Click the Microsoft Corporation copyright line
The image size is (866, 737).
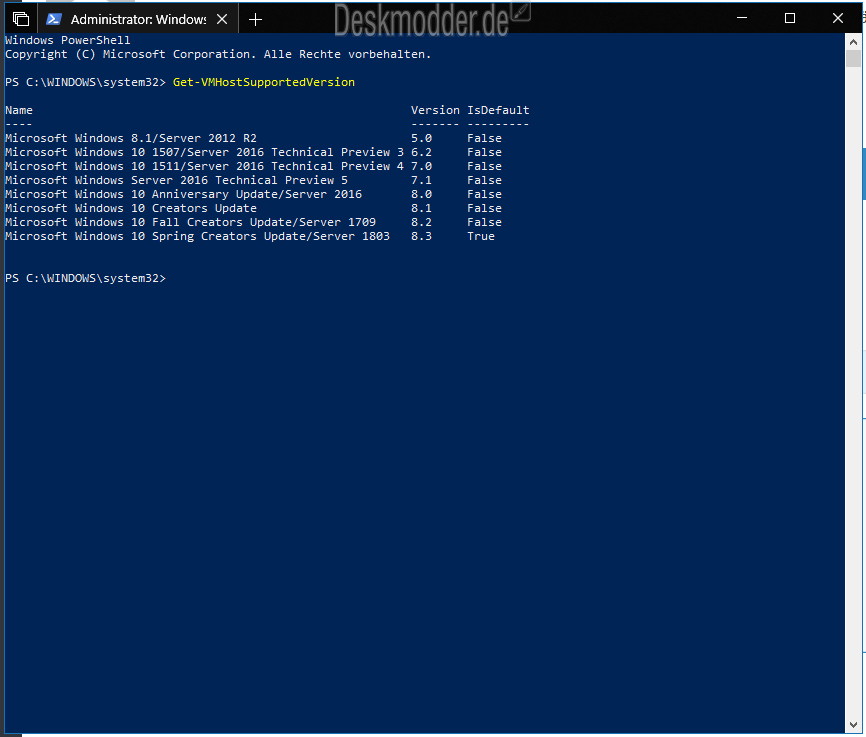(x=218, y=54)
